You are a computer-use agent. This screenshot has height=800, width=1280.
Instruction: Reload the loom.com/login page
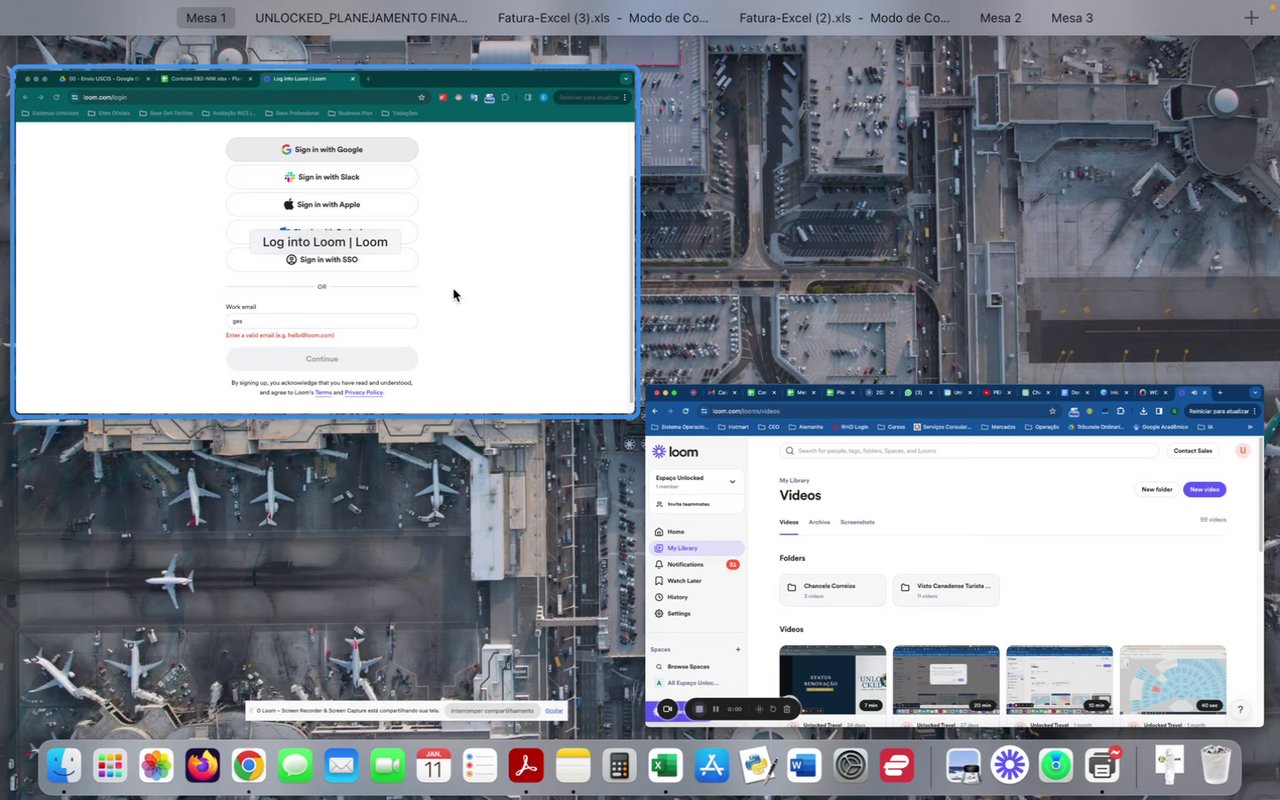56,97
